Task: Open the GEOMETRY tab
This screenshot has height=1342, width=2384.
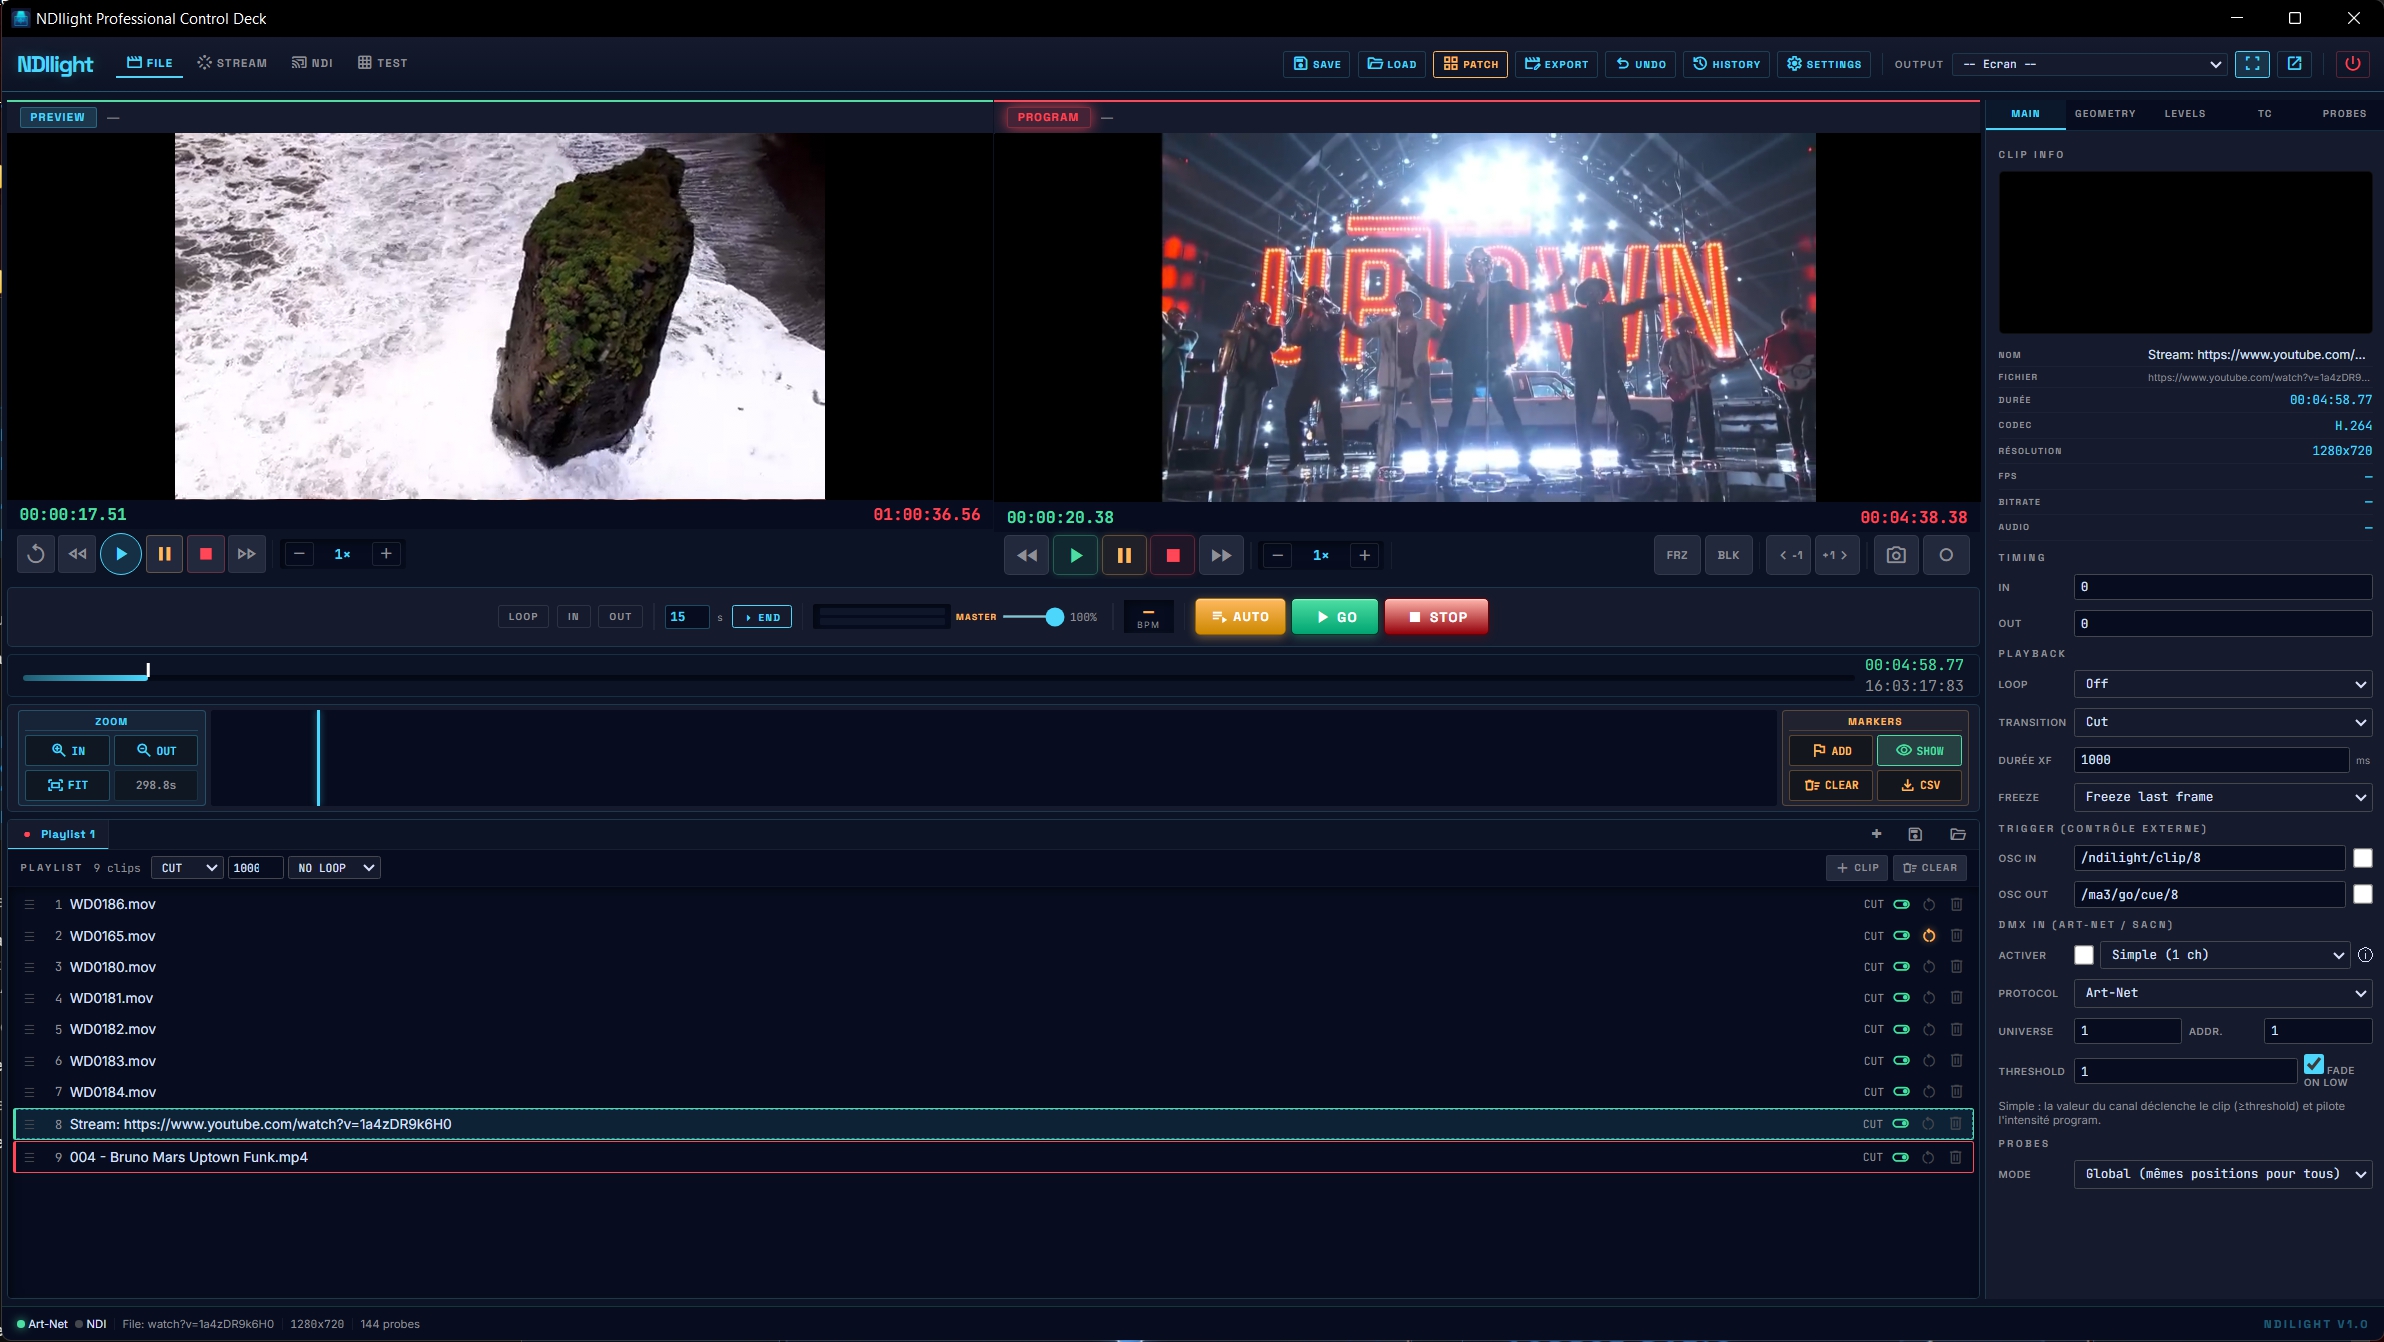Action: coord(2105,114)
